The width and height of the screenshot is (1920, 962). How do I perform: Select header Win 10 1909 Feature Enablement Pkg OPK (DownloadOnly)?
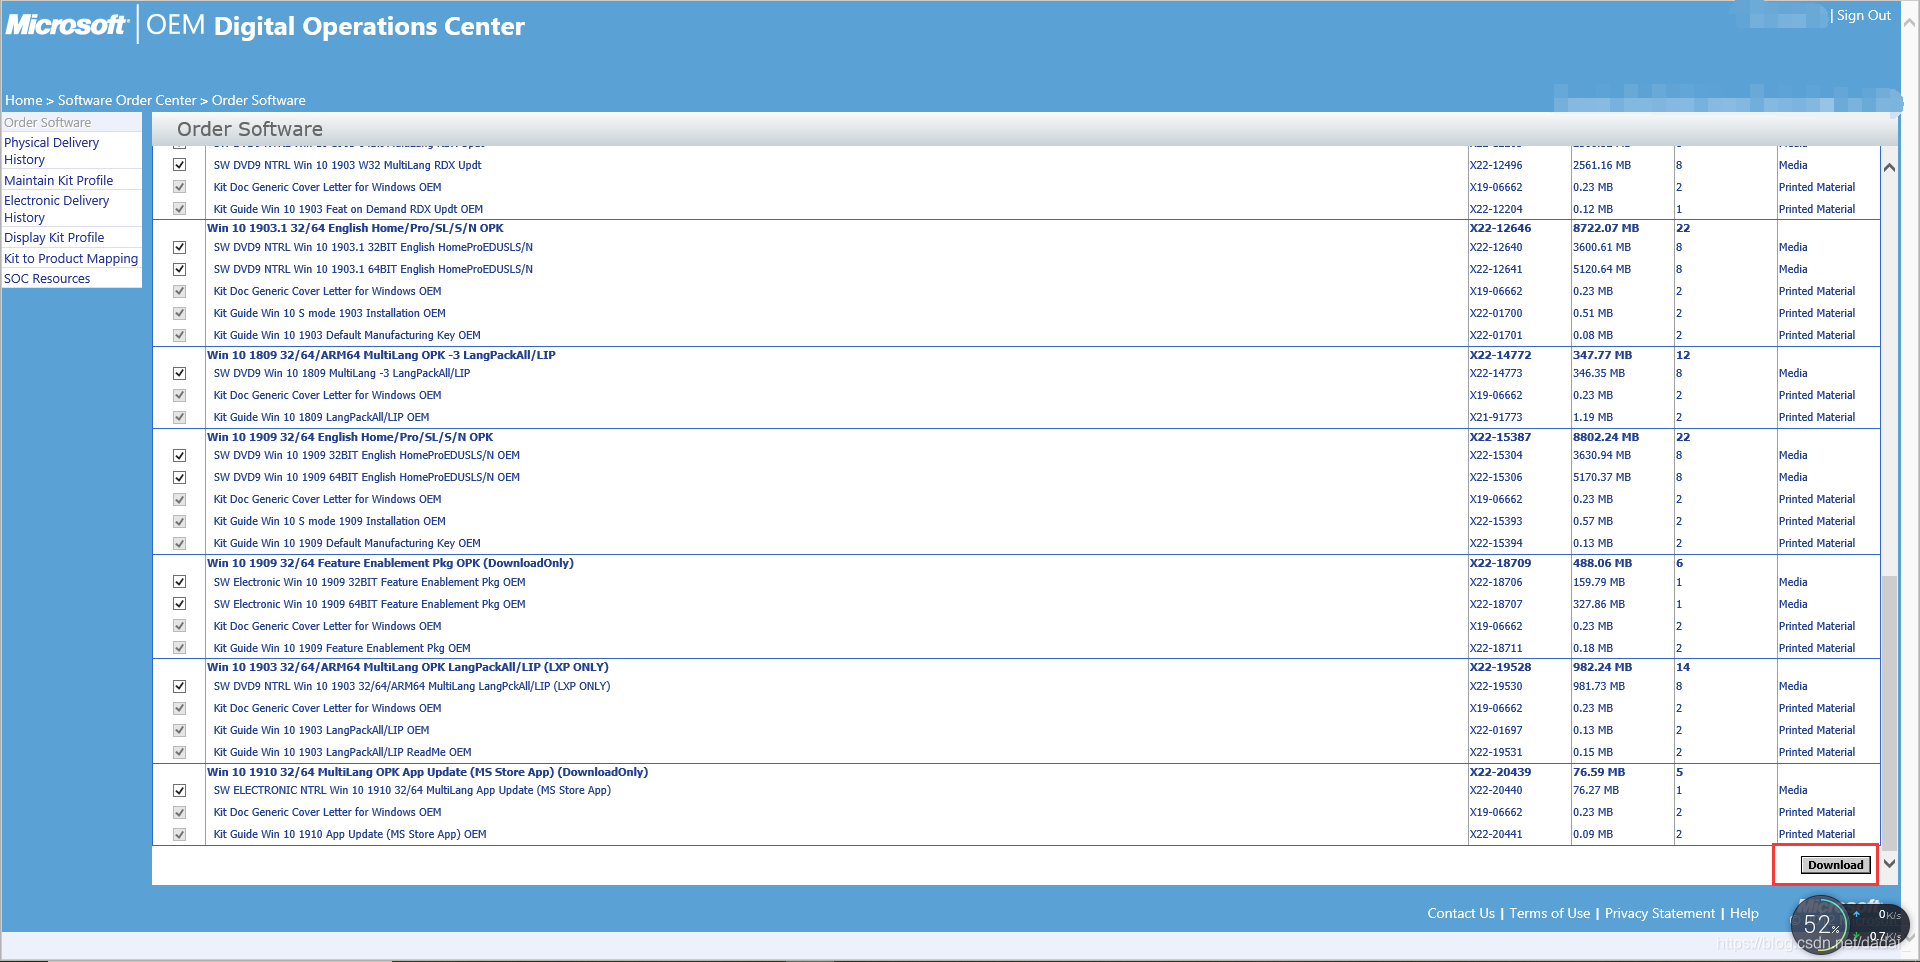pos(390,563)
